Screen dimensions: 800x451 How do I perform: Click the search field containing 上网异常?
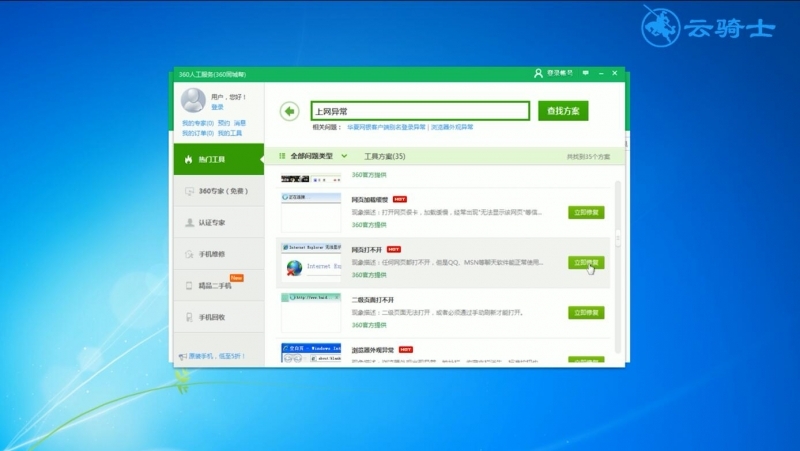[x=420, y=111]
